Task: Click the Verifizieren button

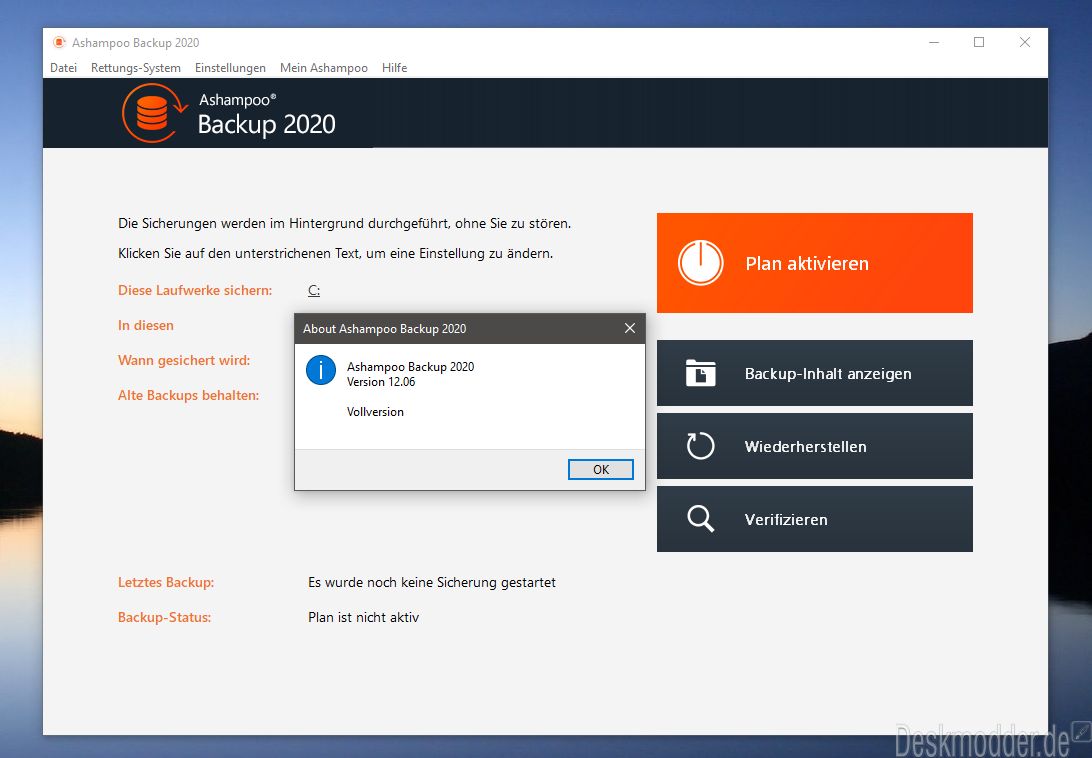Action: click(x=815, y=519)
